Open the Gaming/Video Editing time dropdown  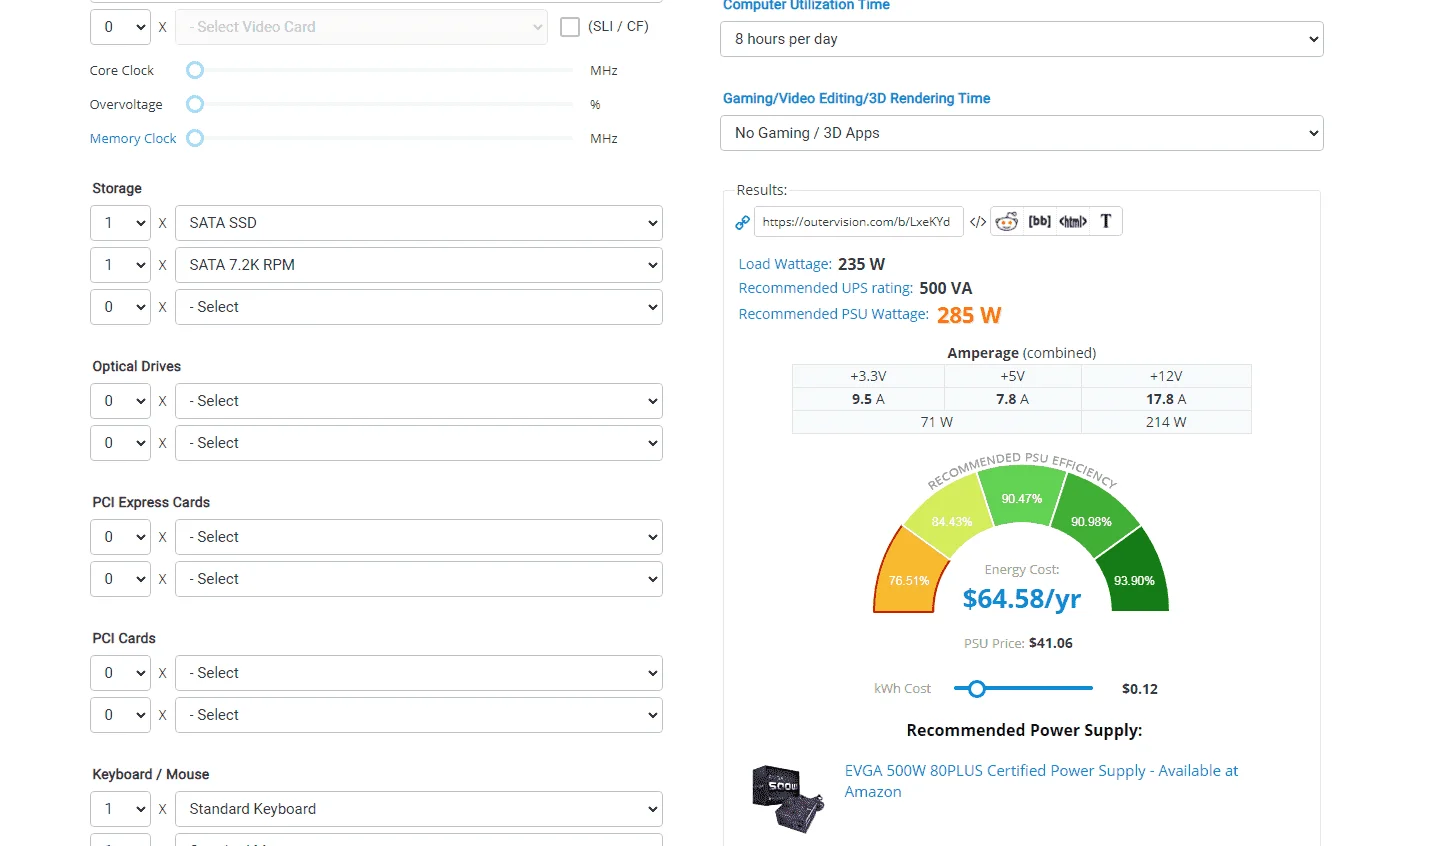(1022, 133)
